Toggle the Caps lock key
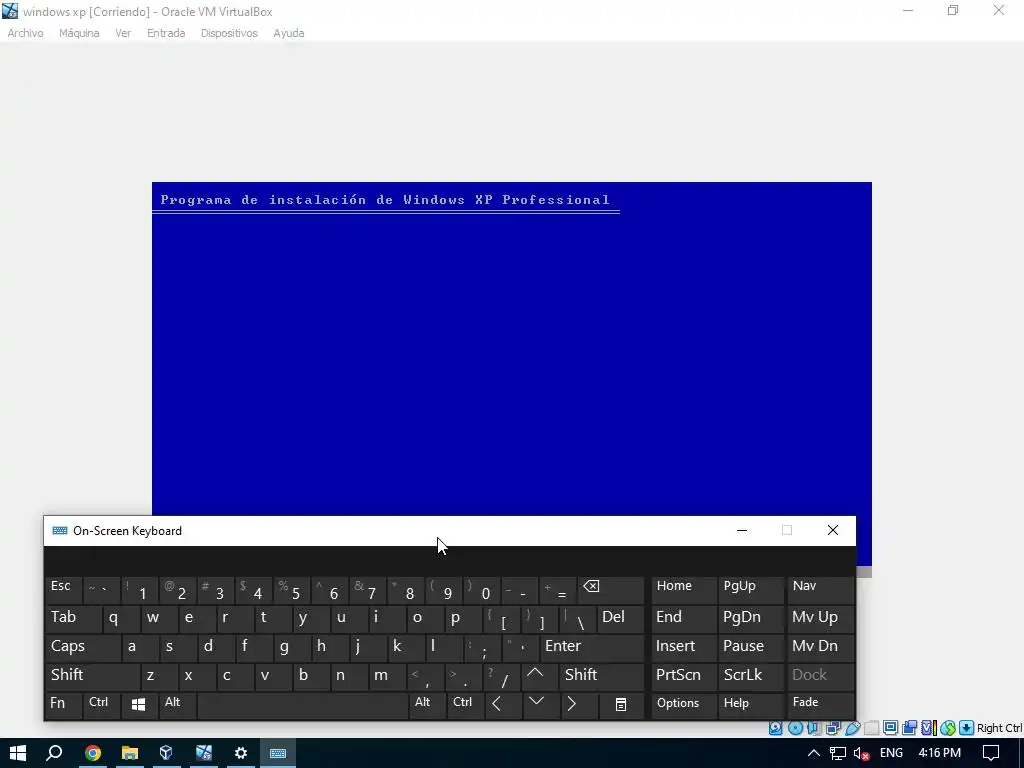Screen dimensions: 1024x768 [x=82, y=647]
